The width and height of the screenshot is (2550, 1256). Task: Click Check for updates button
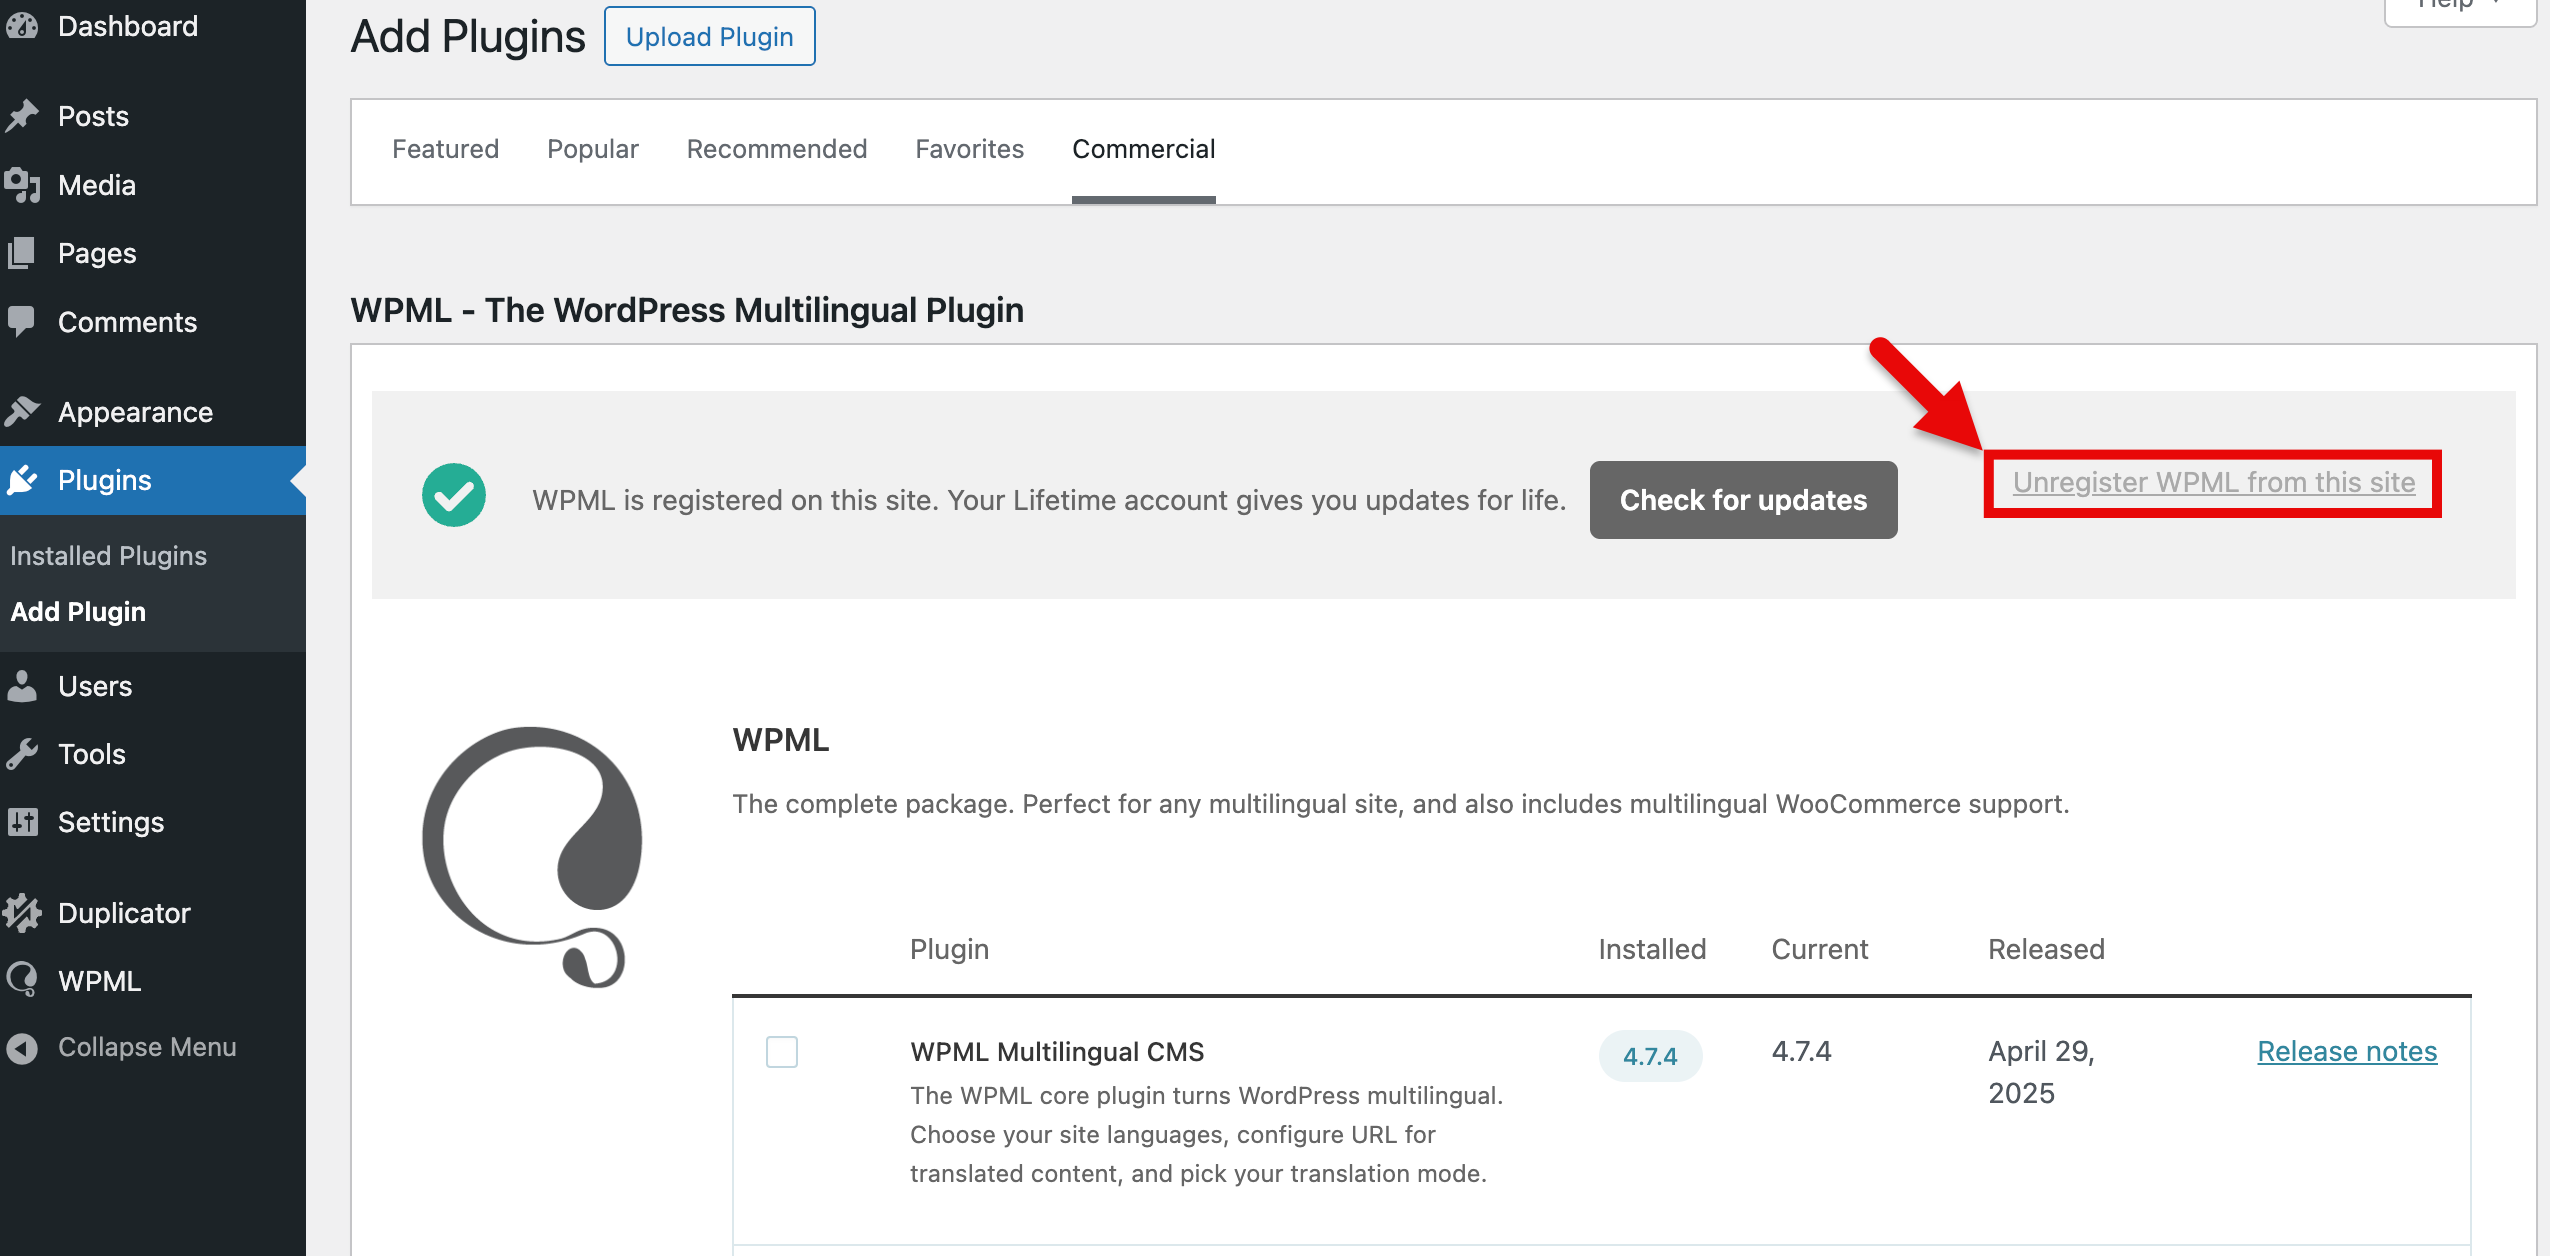(1744, 500)
